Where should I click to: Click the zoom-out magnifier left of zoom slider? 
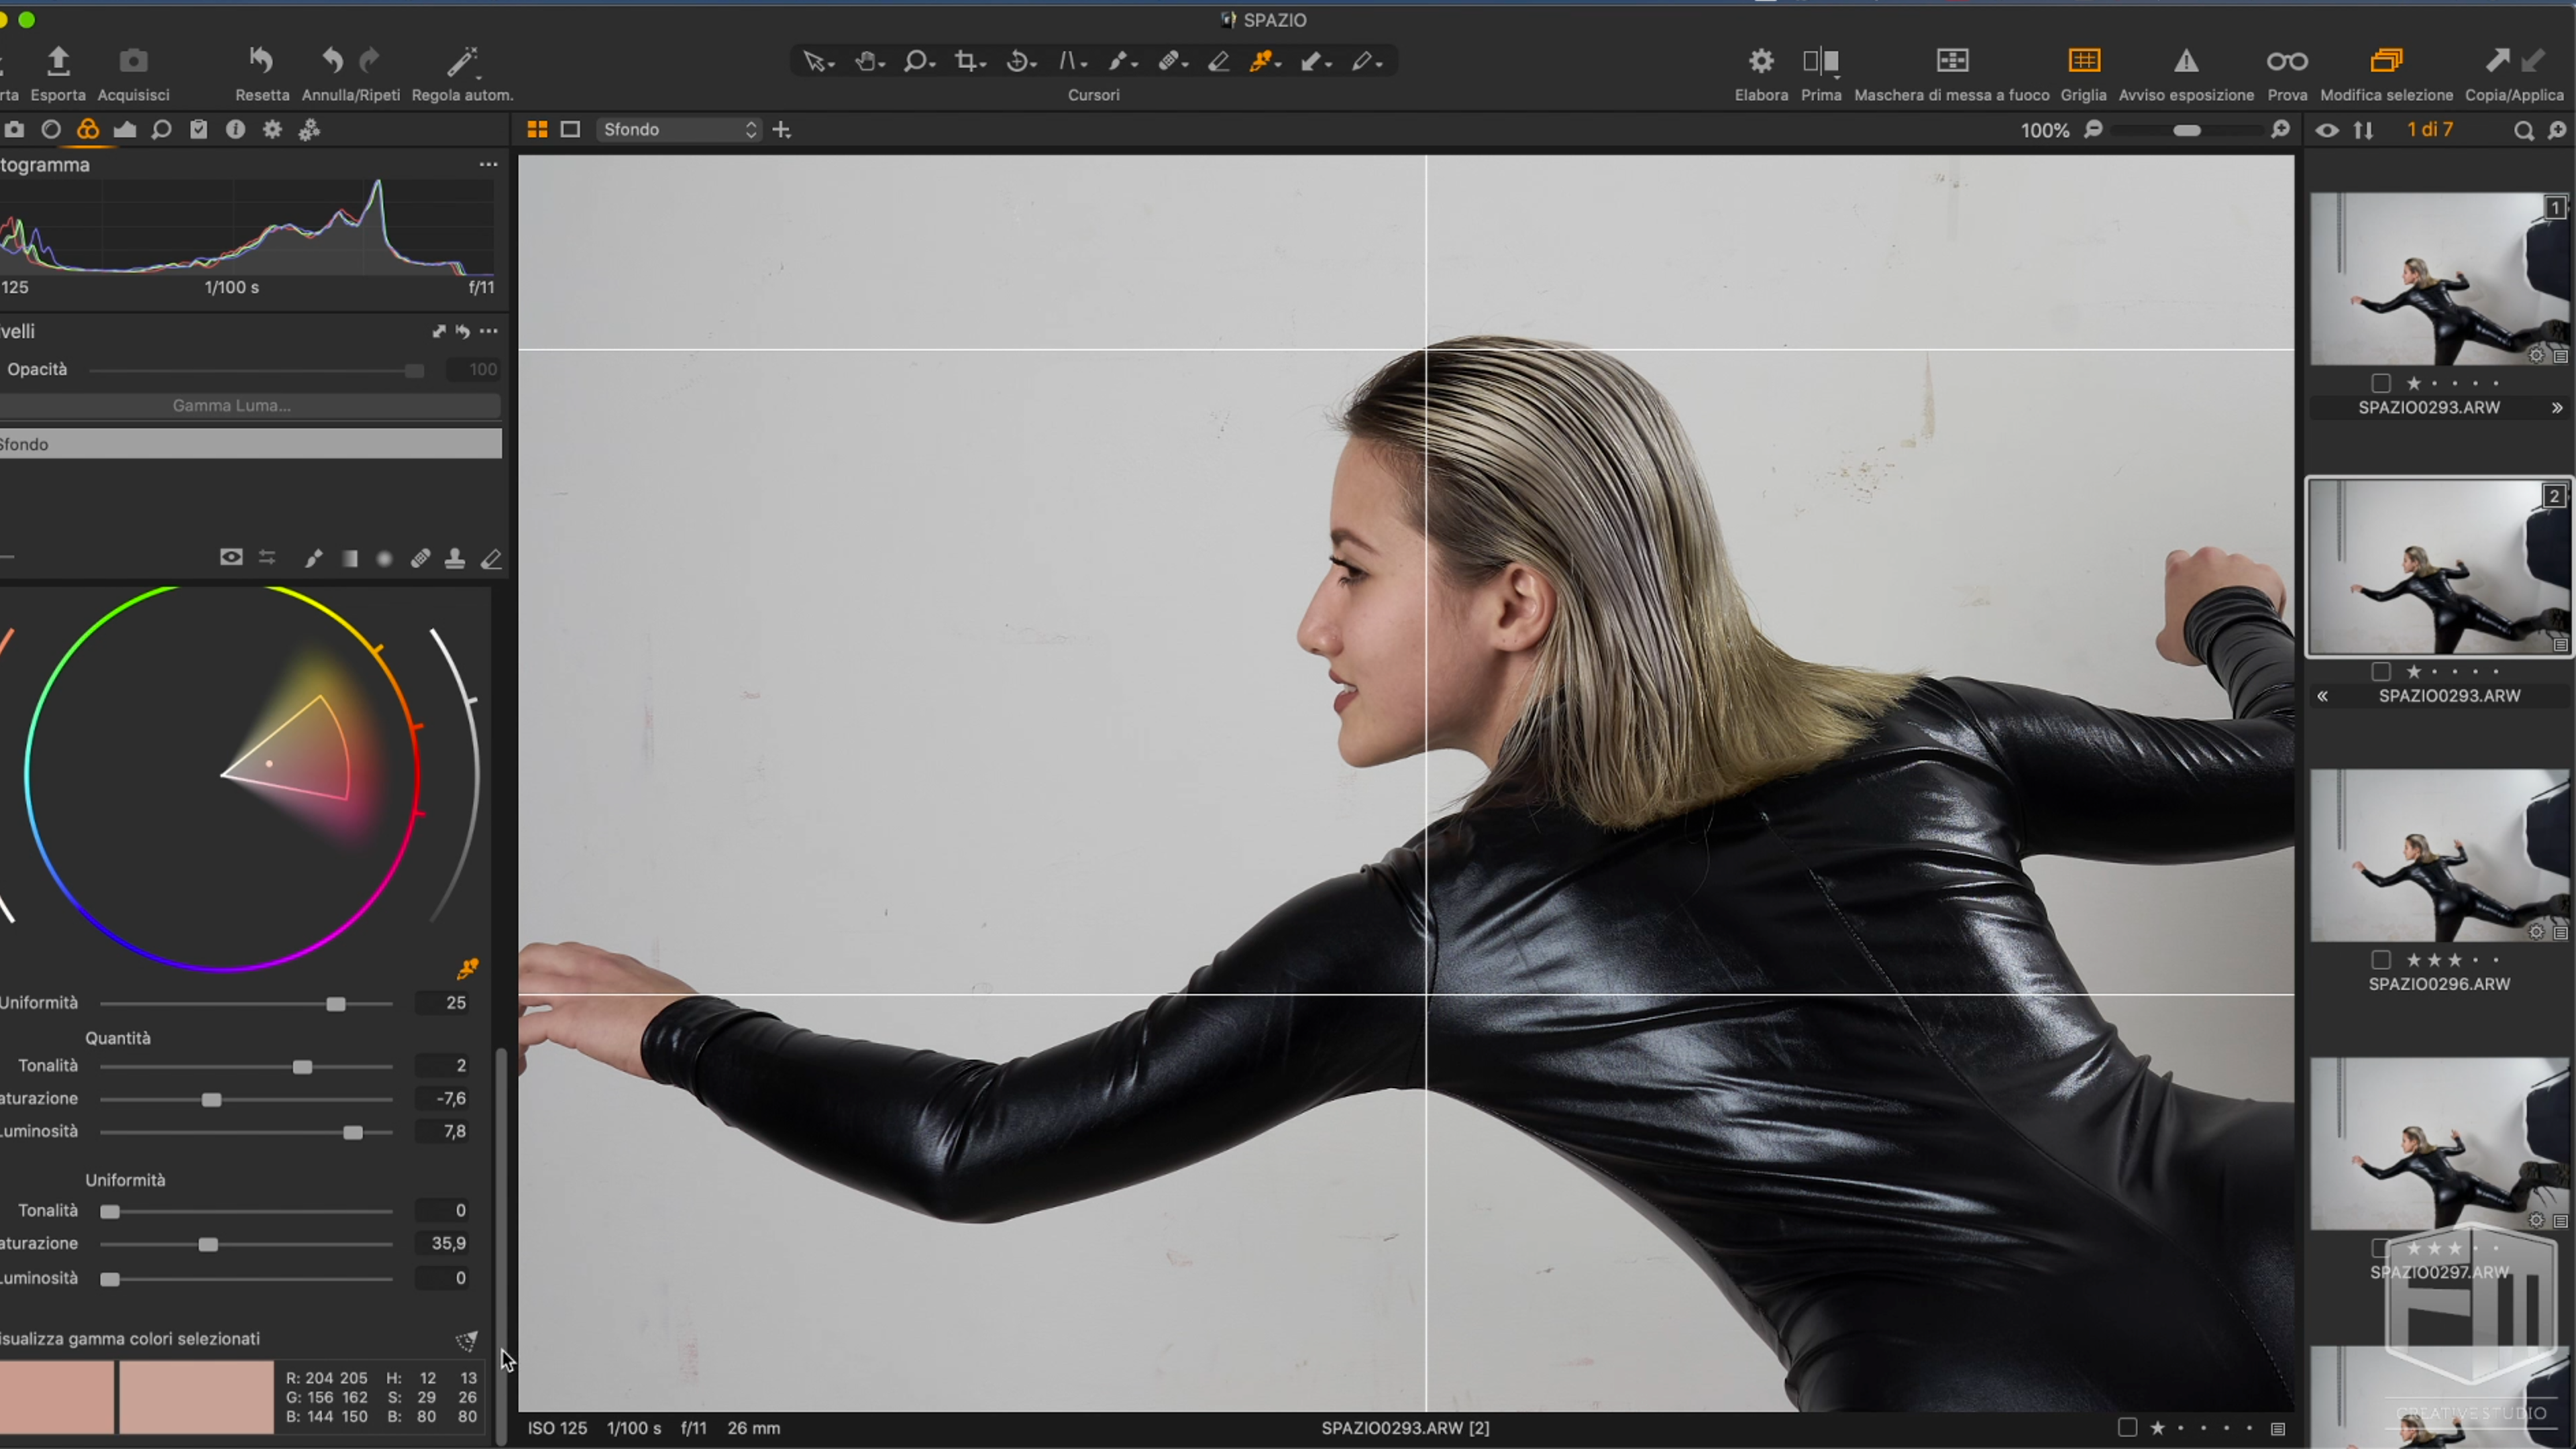tap(2093, 130)
